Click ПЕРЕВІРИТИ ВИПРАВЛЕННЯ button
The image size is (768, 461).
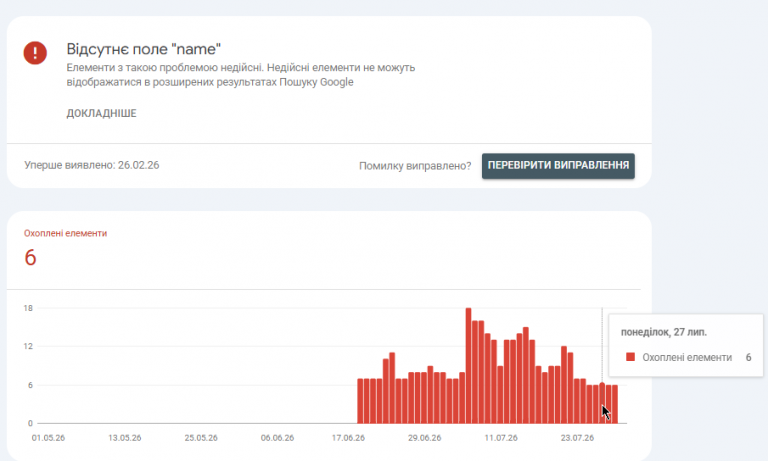coord(558,166)
